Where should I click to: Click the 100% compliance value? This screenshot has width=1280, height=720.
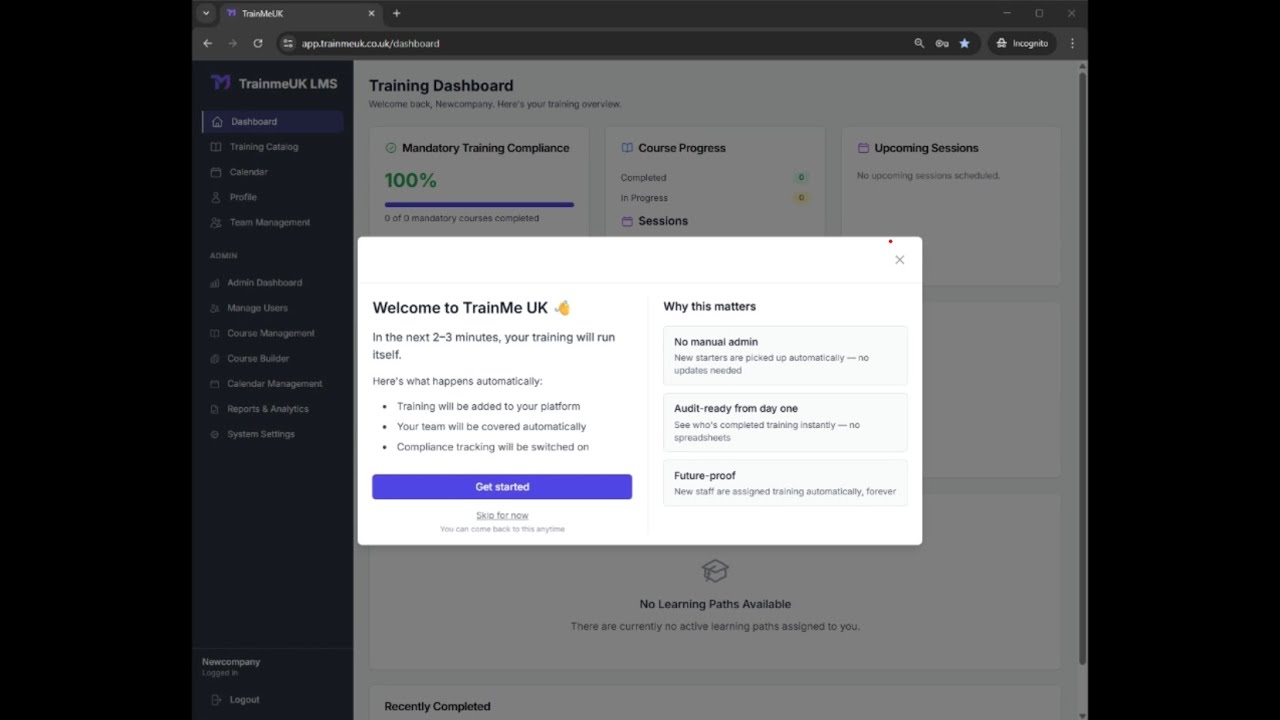click(x=410, y=181)
